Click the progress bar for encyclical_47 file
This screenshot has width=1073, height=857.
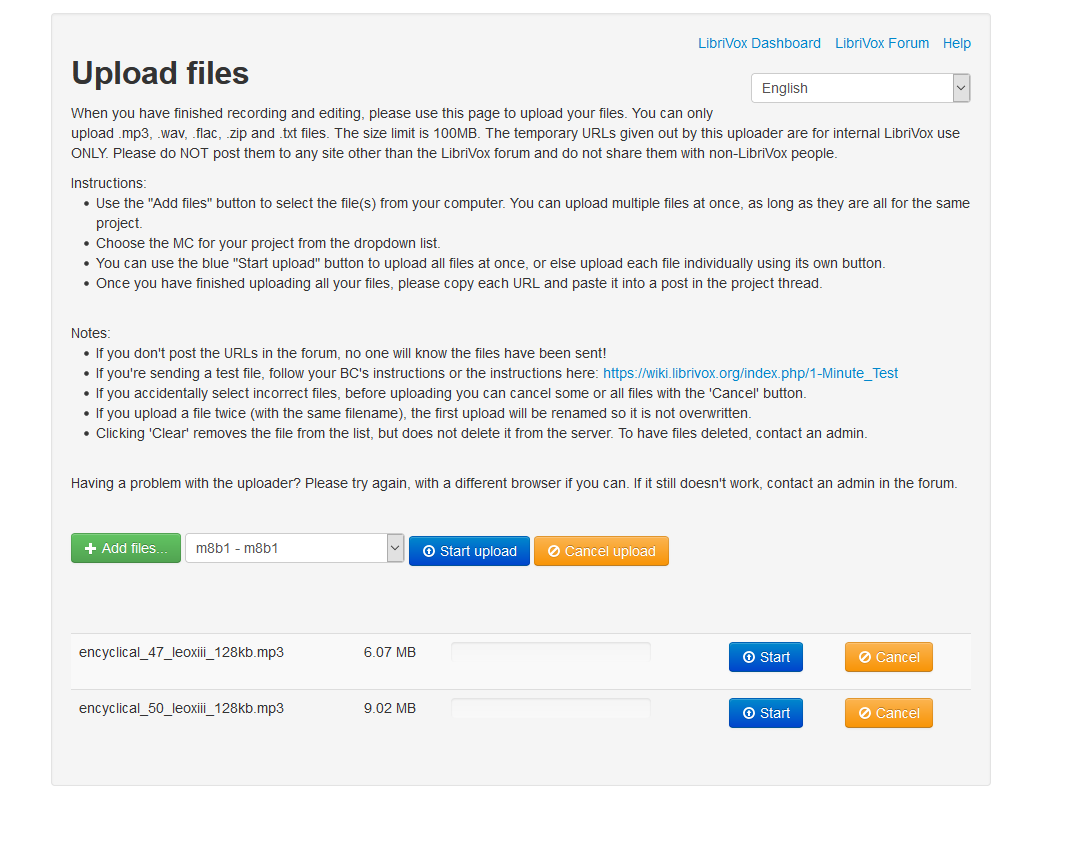click(551, 652)
